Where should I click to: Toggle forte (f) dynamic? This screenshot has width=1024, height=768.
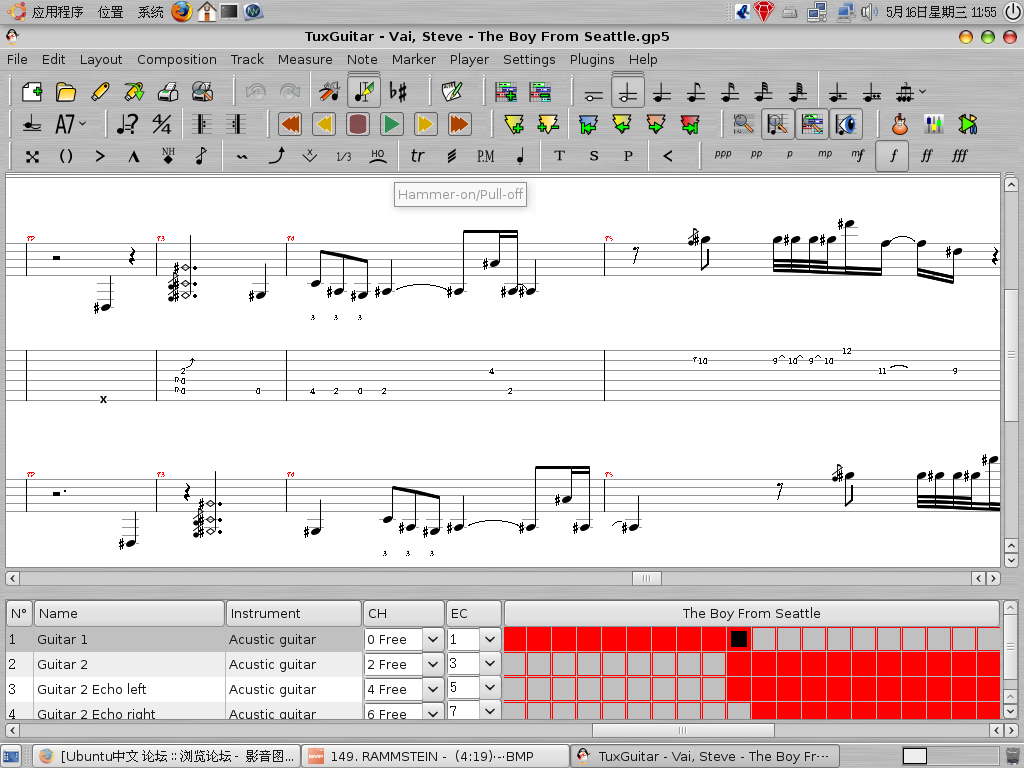(892, 156)
